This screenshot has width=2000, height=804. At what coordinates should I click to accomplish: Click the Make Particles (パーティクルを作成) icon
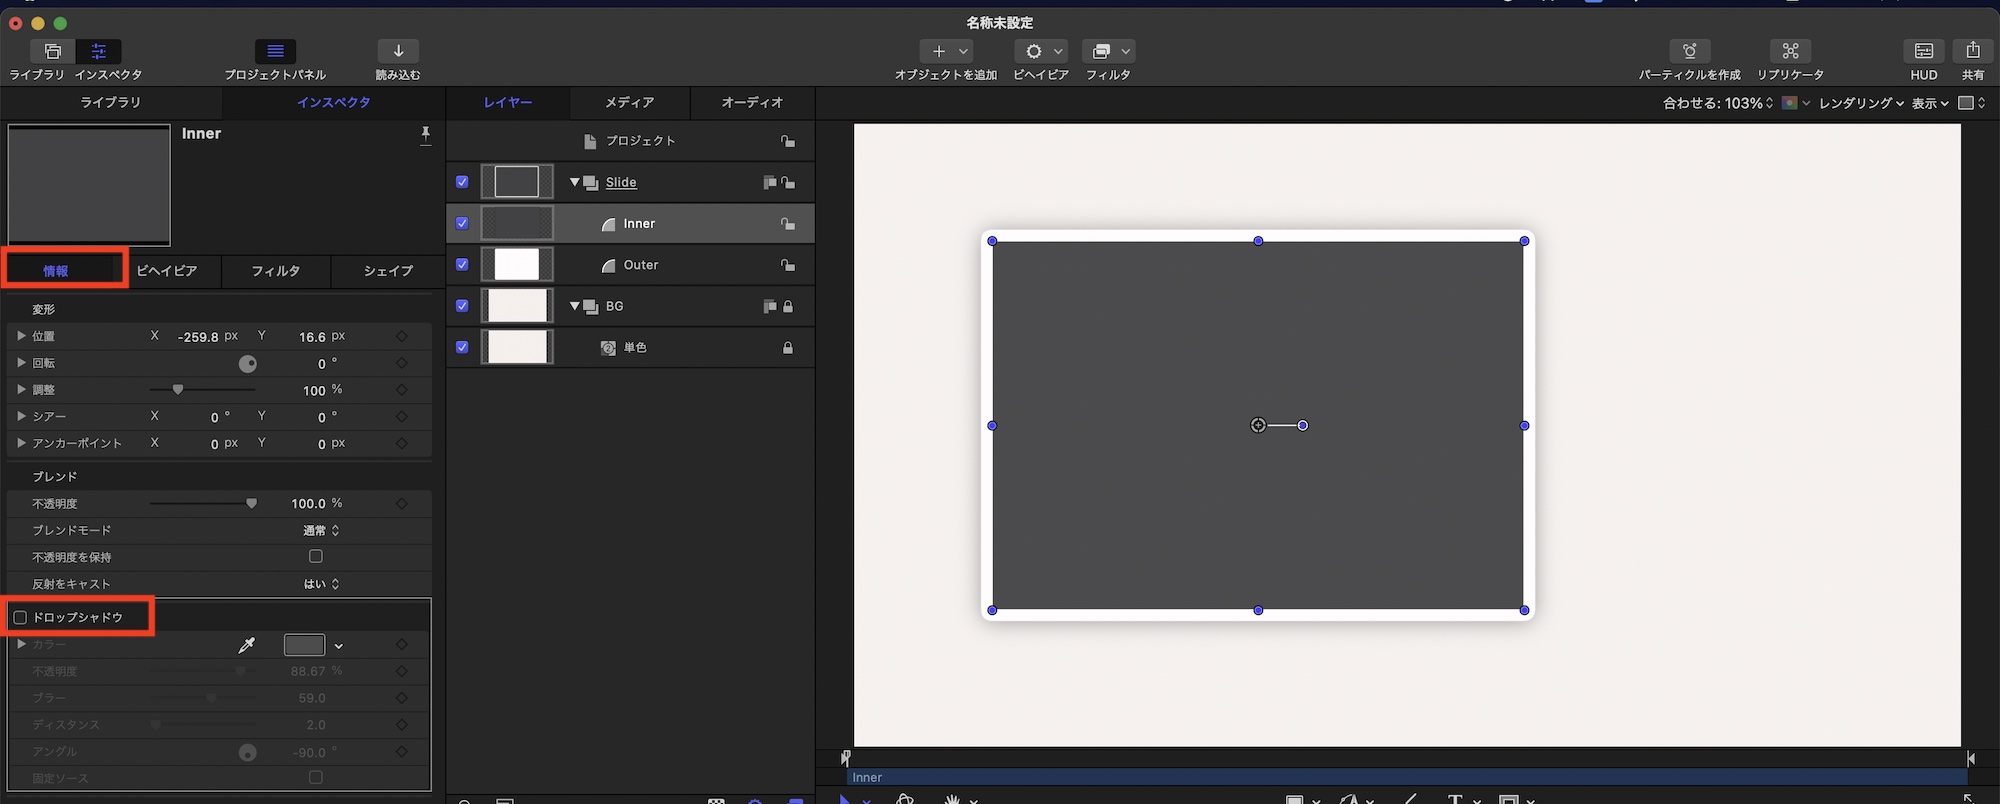click(1689, 51)
